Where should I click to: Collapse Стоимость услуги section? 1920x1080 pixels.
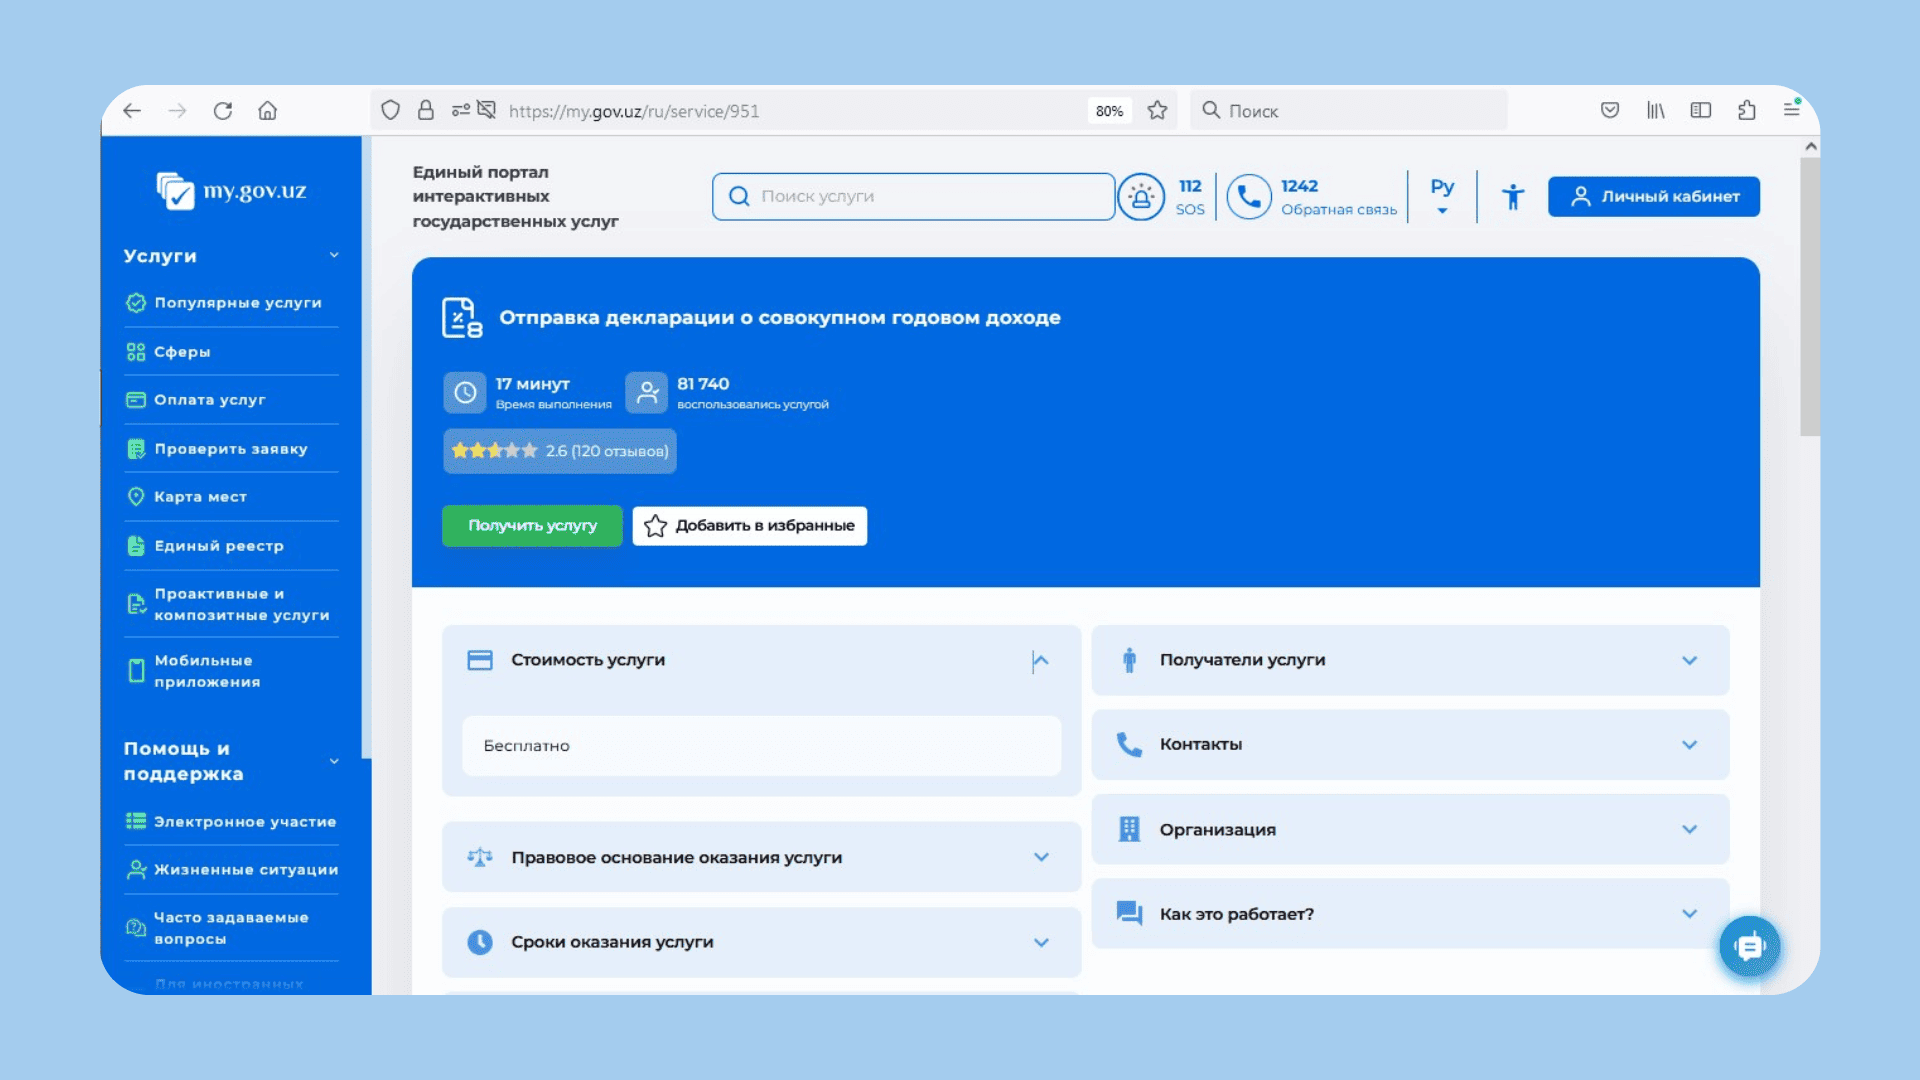click(x=1040, y=660)
